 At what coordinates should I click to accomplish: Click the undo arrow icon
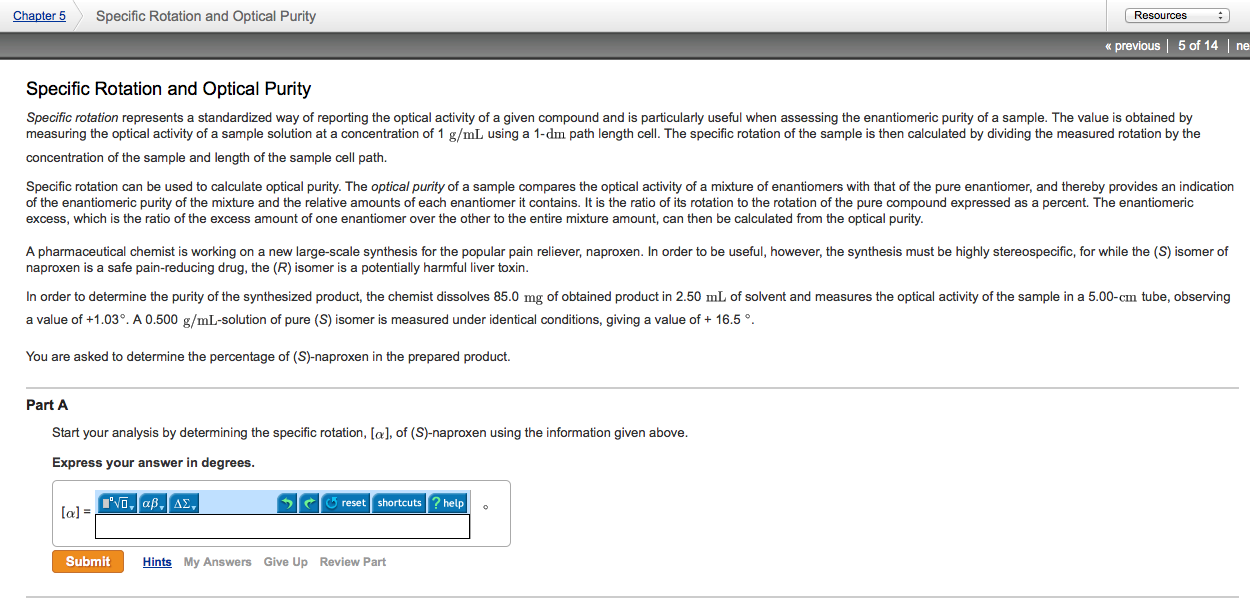click(288, 503)
